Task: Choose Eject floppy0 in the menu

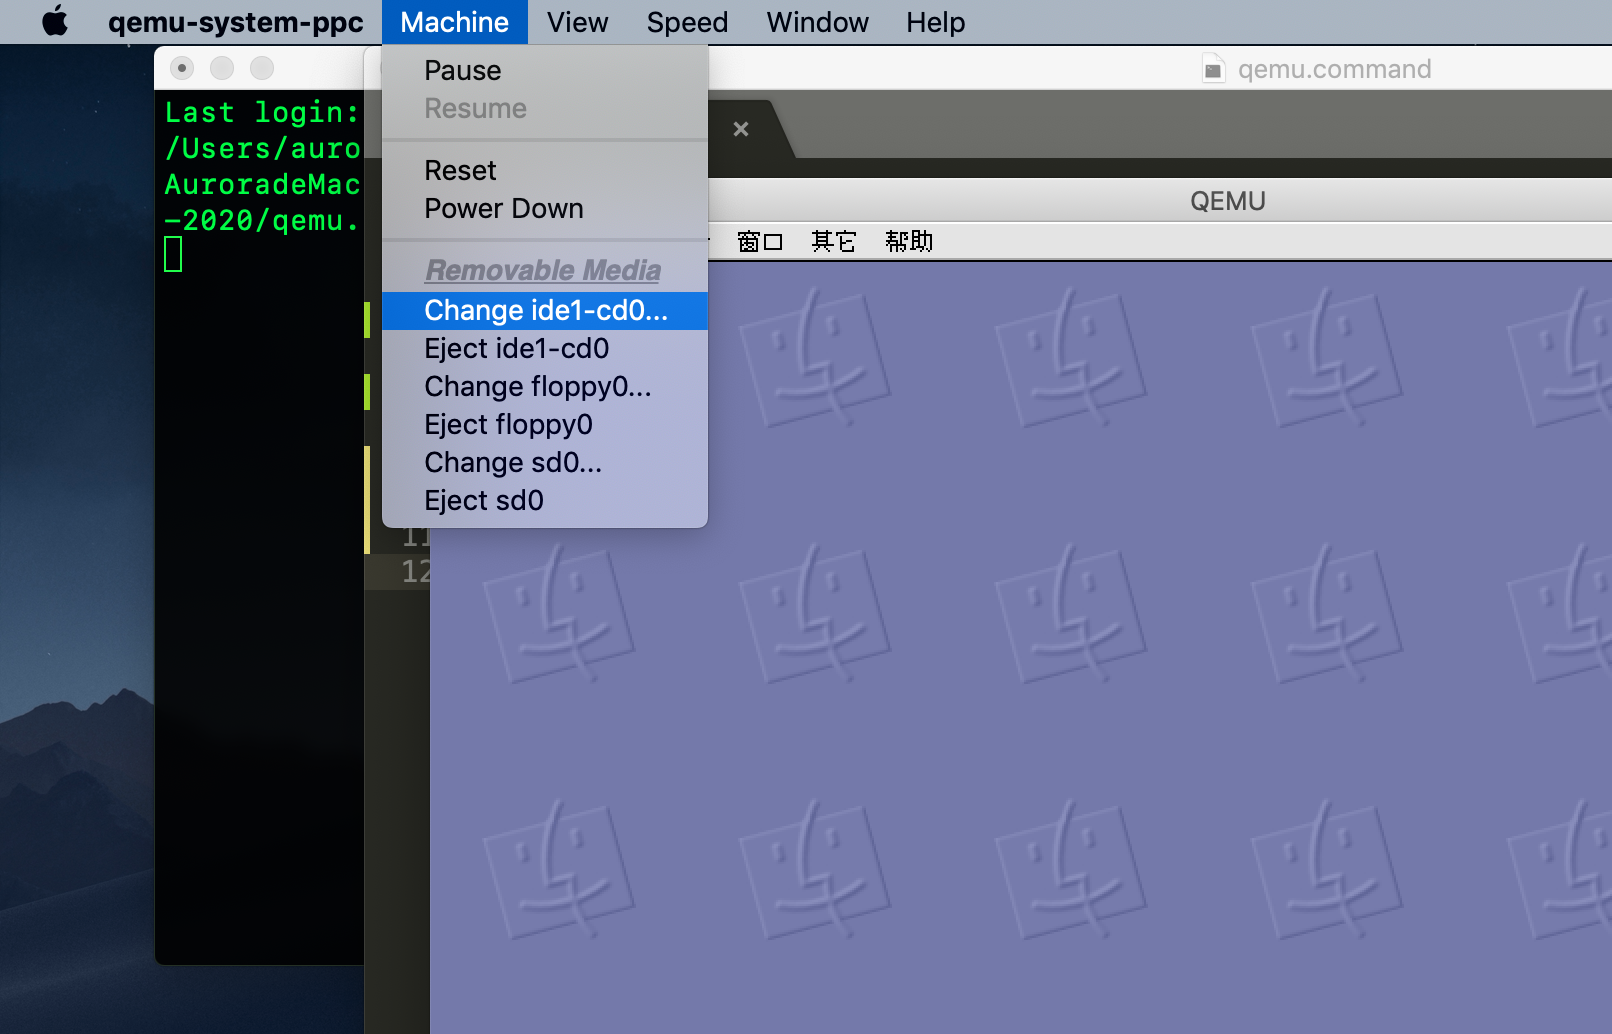Action: pyautogui.click(x=545, y=424)
